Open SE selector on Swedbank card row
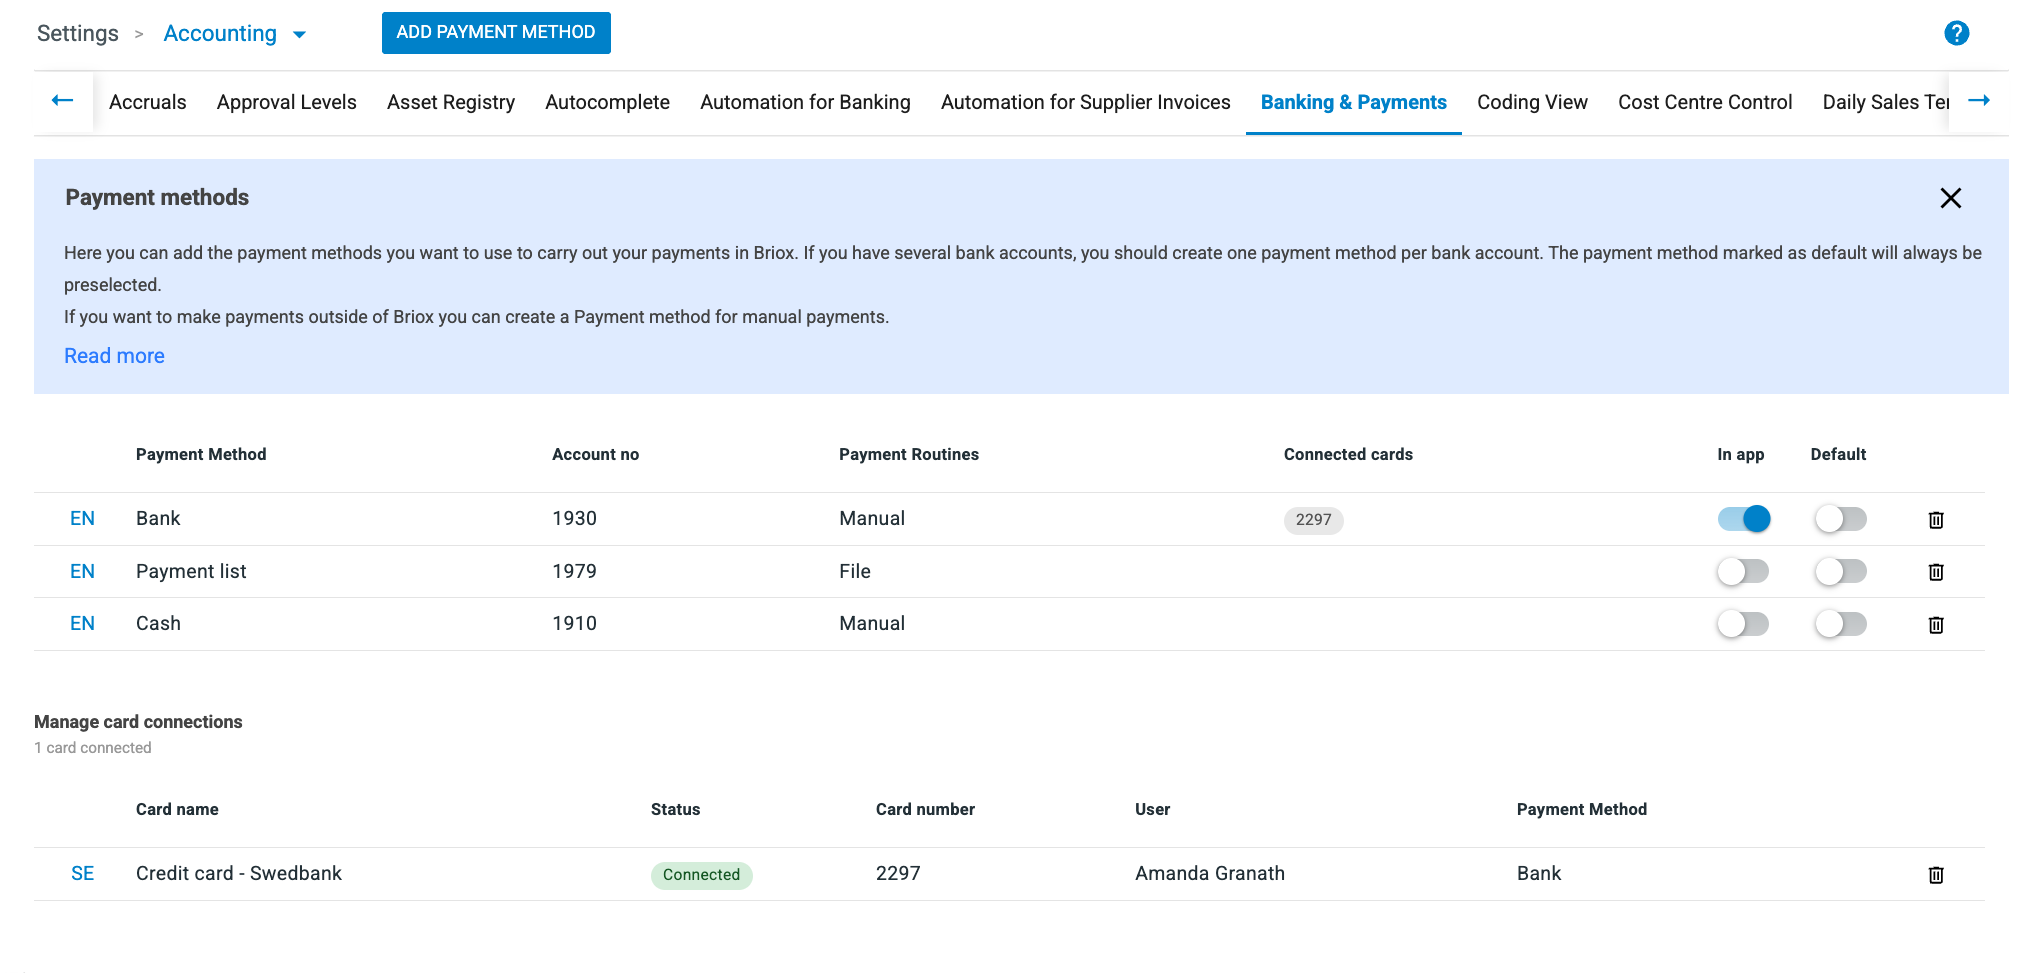 tap(82, 873)
